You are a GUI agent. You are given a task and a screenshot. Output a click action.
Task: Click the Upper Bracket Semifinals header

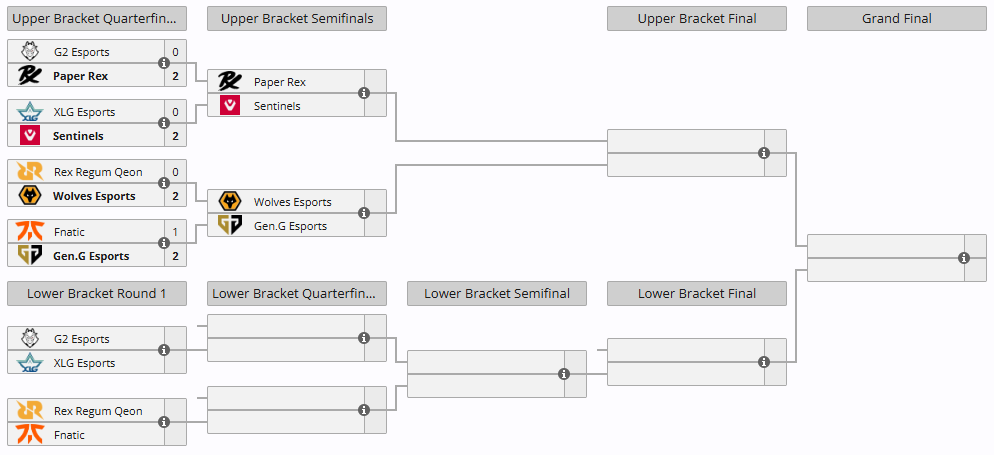tap(297, 19)
